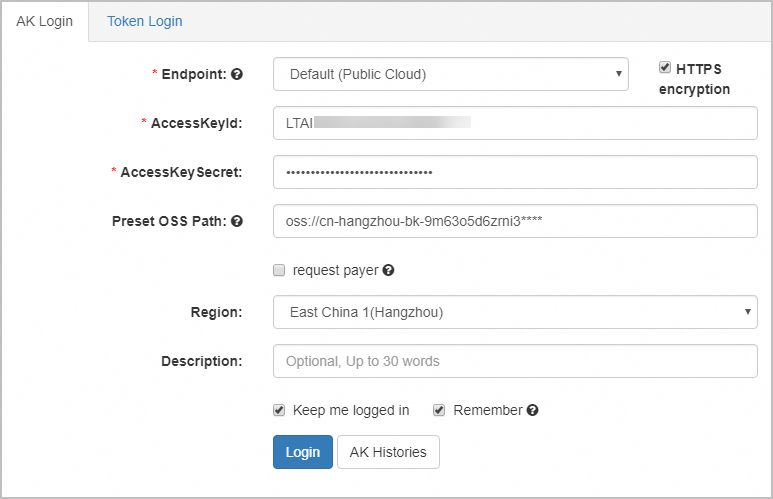Focus the AccessKeyId input field
The width and height of the screenshot is (773, 499).
pos(515,123)
